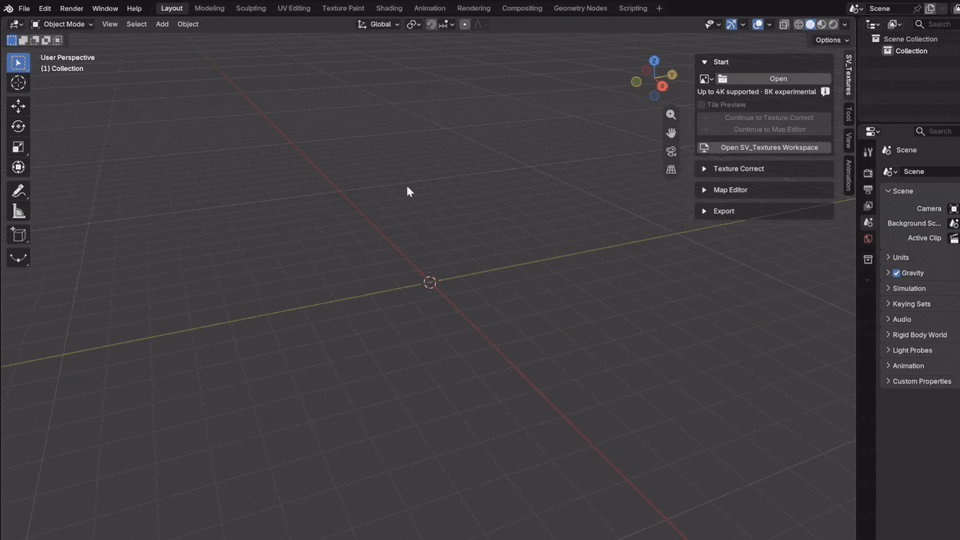Open the Options dropdown
Viewport: 960px width, 540px height.
coord(832,40)
